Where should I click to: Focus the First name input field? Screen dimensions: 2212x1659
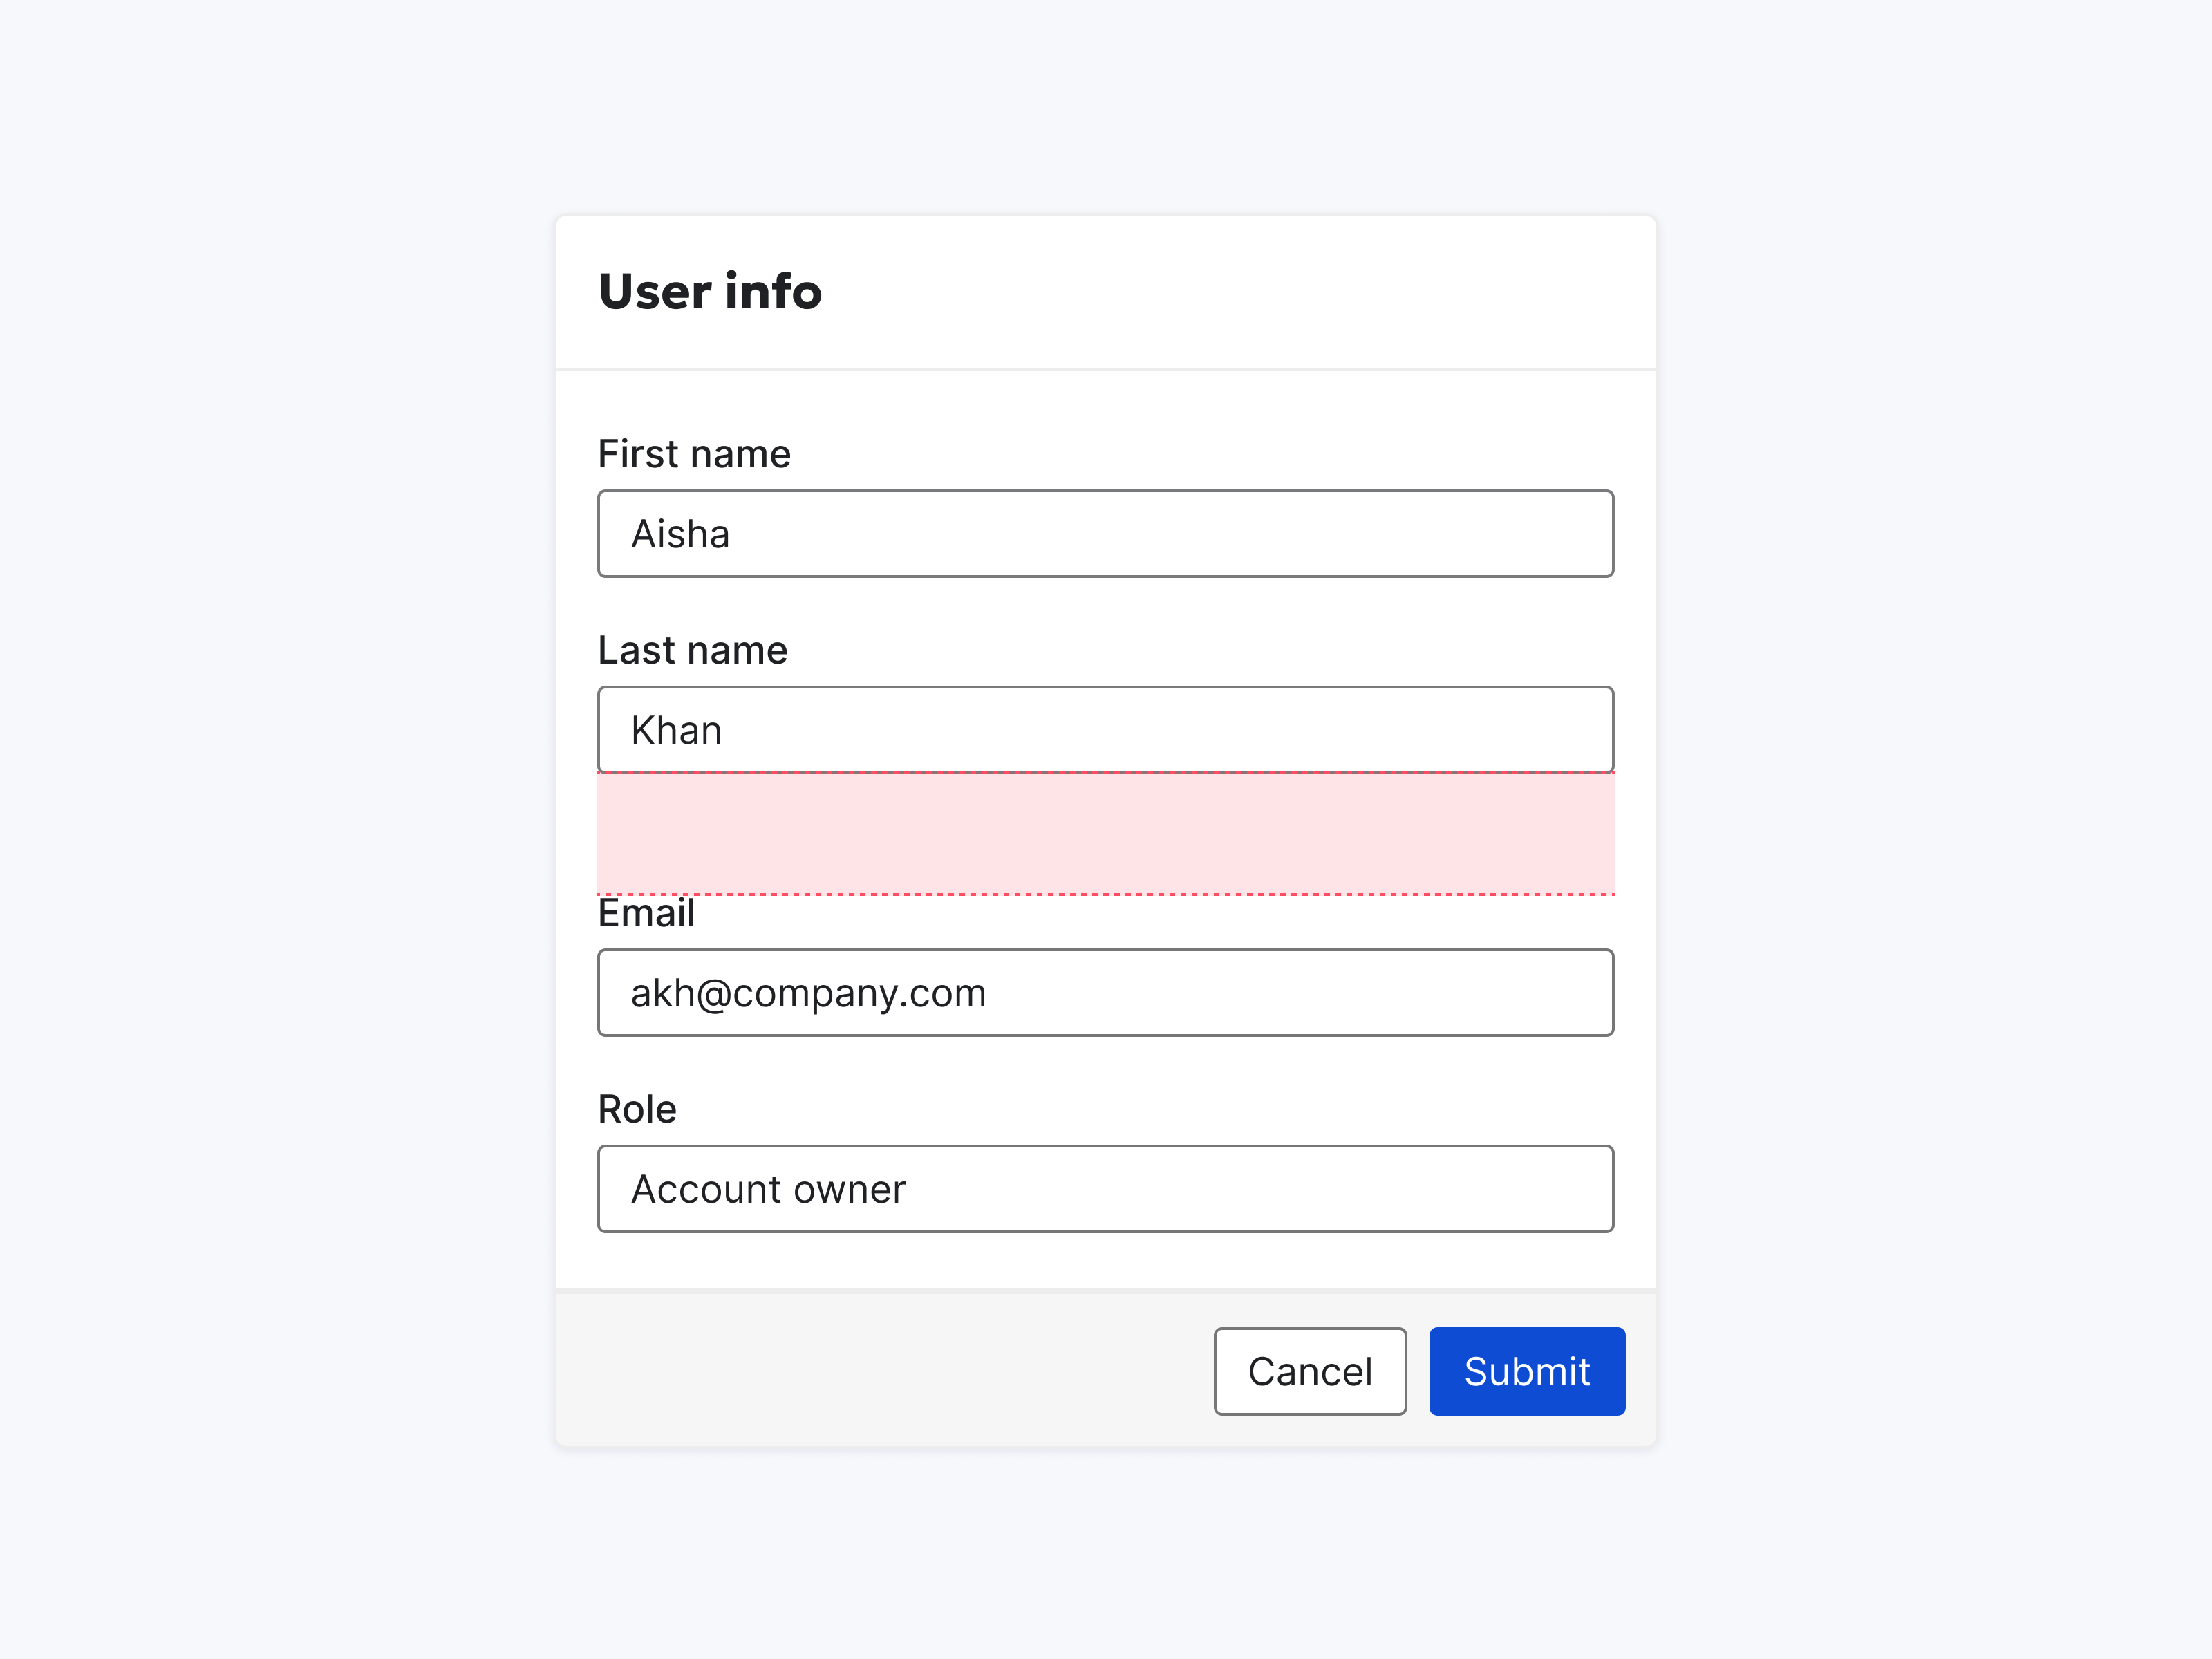click(1105, 533)
